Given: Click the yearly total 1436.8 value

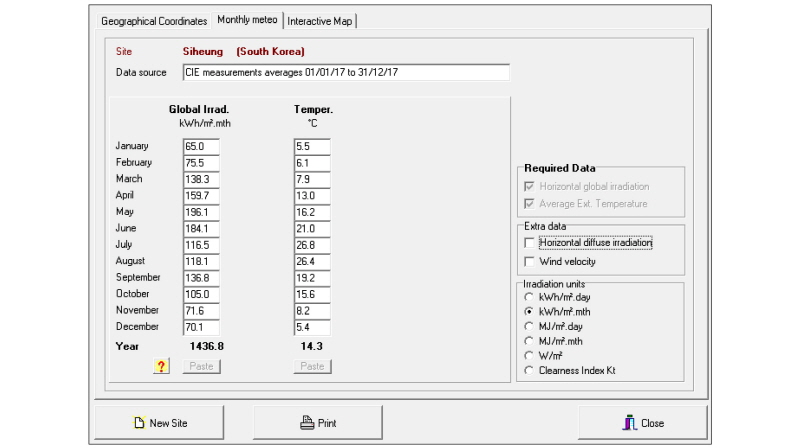Looking at the screenshot, I should pos(207,346).
